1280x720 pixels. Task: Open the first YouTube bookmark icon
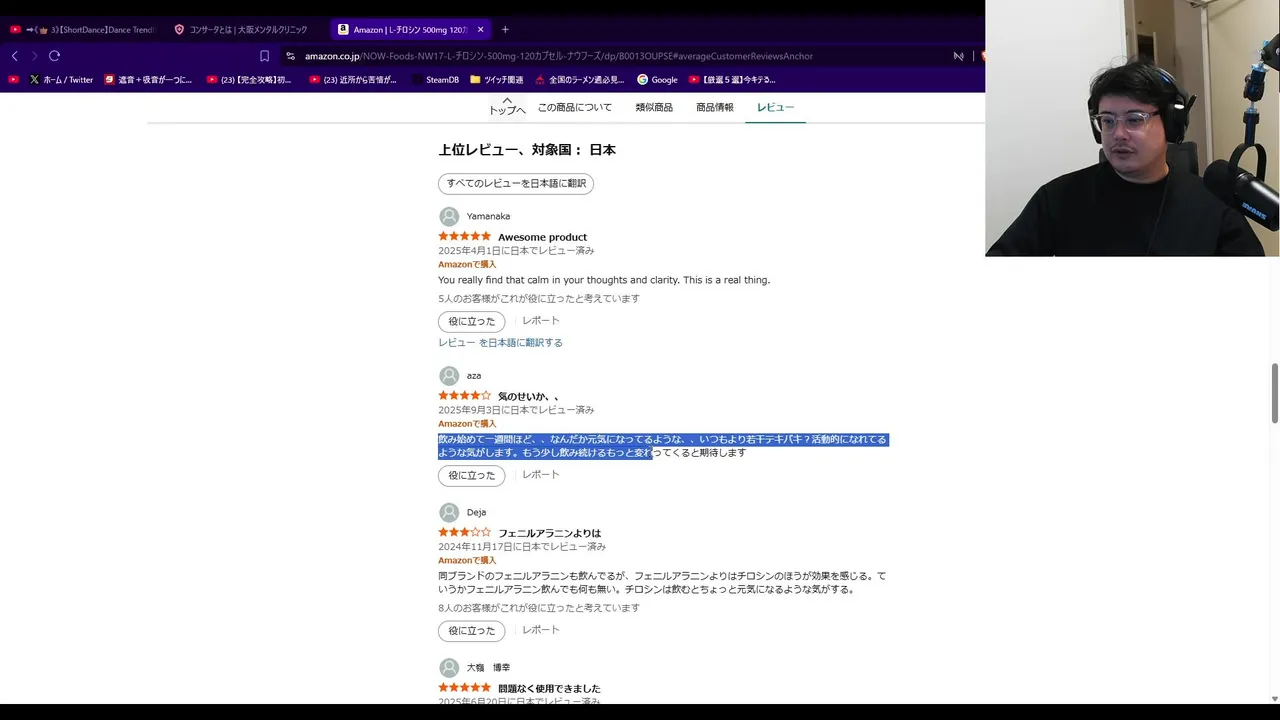tap(14, 80)
